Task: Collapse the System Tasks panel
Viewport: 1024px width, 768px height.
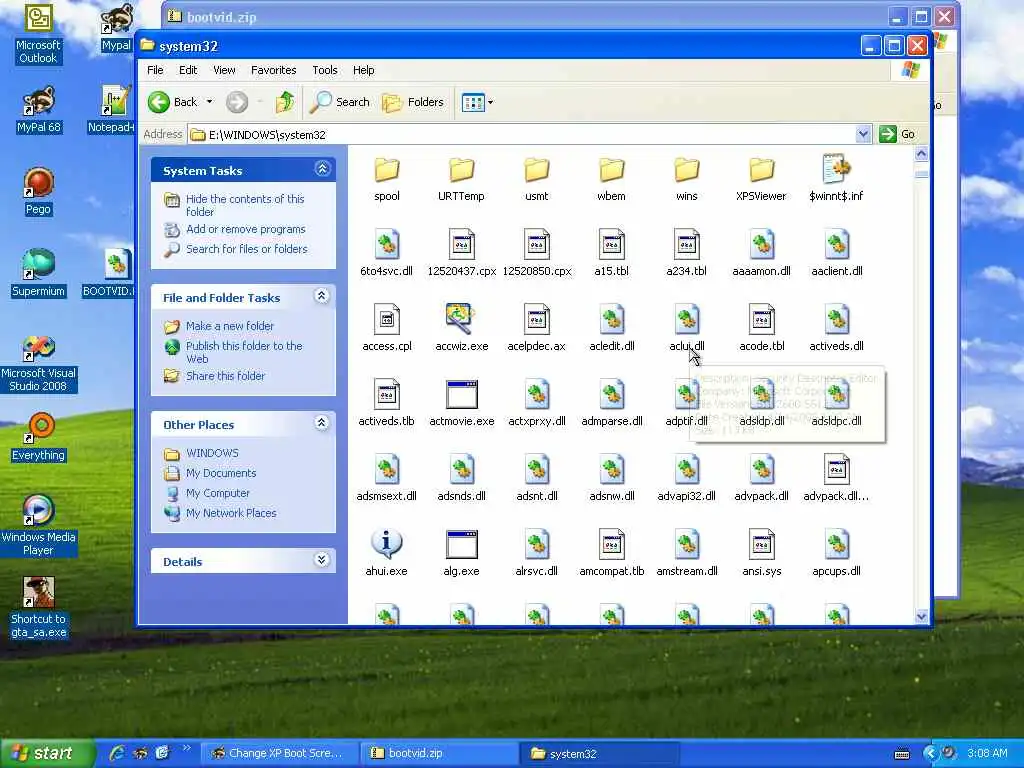Action: point(322,169)
